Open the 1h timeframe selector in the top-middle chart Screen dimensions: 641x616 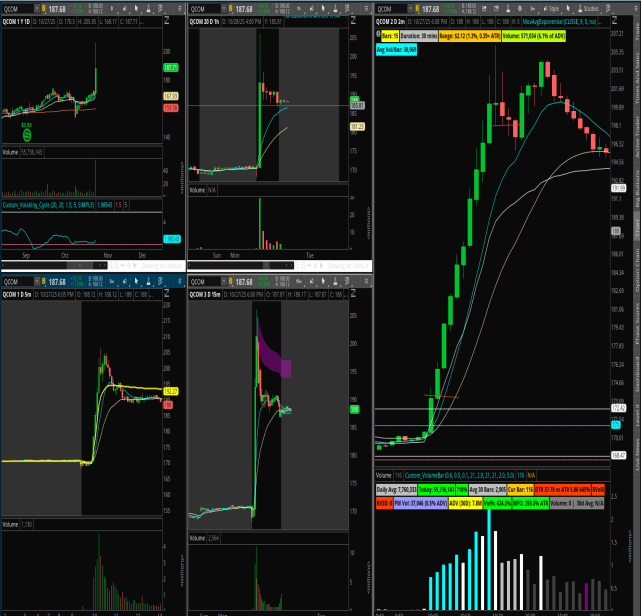[x=299, y=9]
